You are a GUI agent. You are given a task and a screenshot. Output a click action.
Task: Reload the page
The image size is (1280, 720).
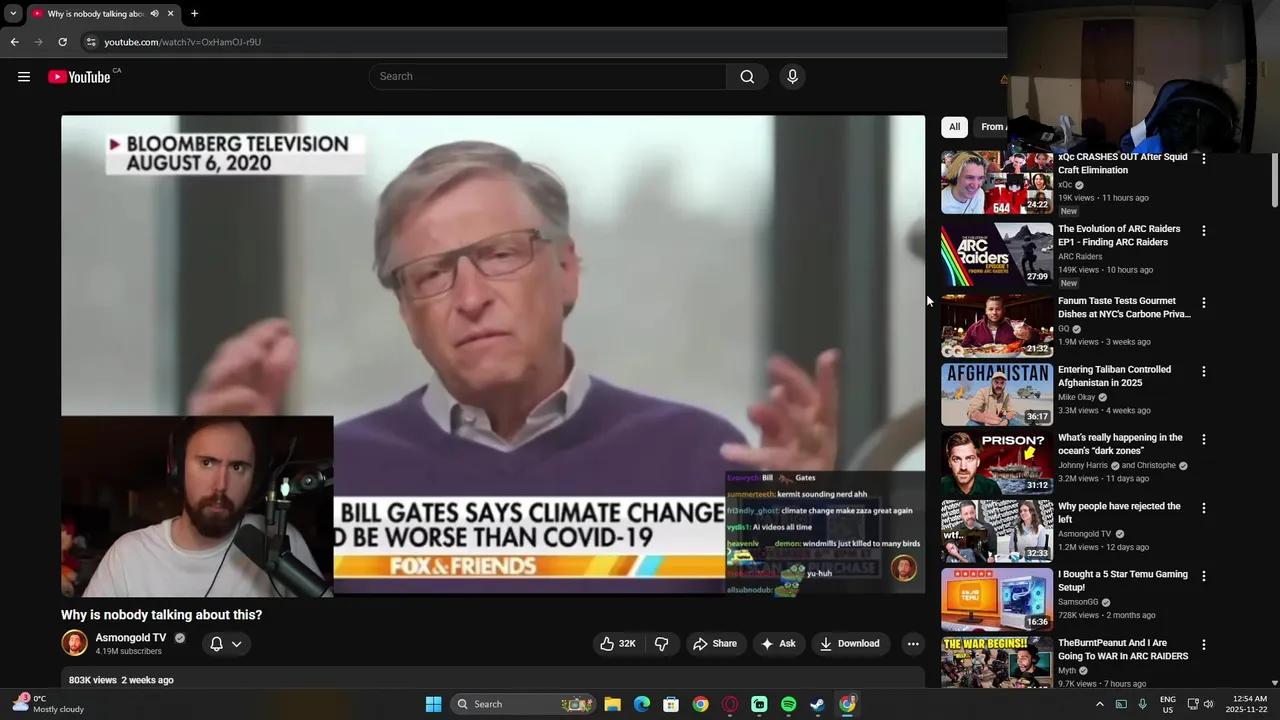pyautogui.click(x=62, y=42)
